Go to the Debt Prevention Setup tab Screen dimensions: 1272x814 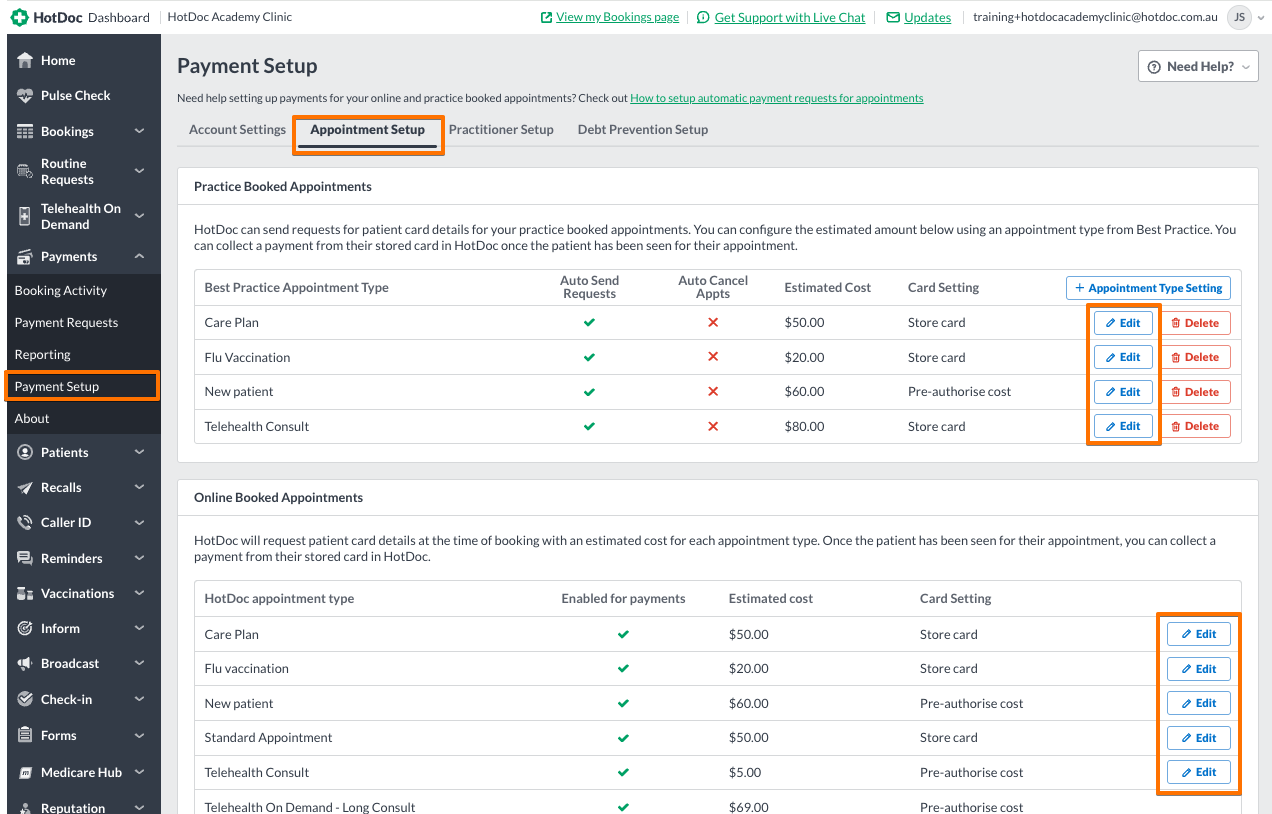click(x=643, y=129)
